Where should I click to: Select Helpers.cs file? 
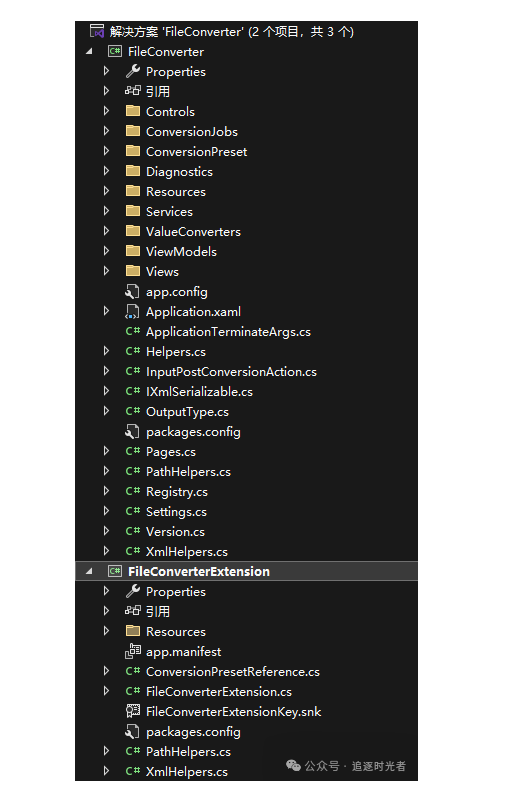click(175, 352)
